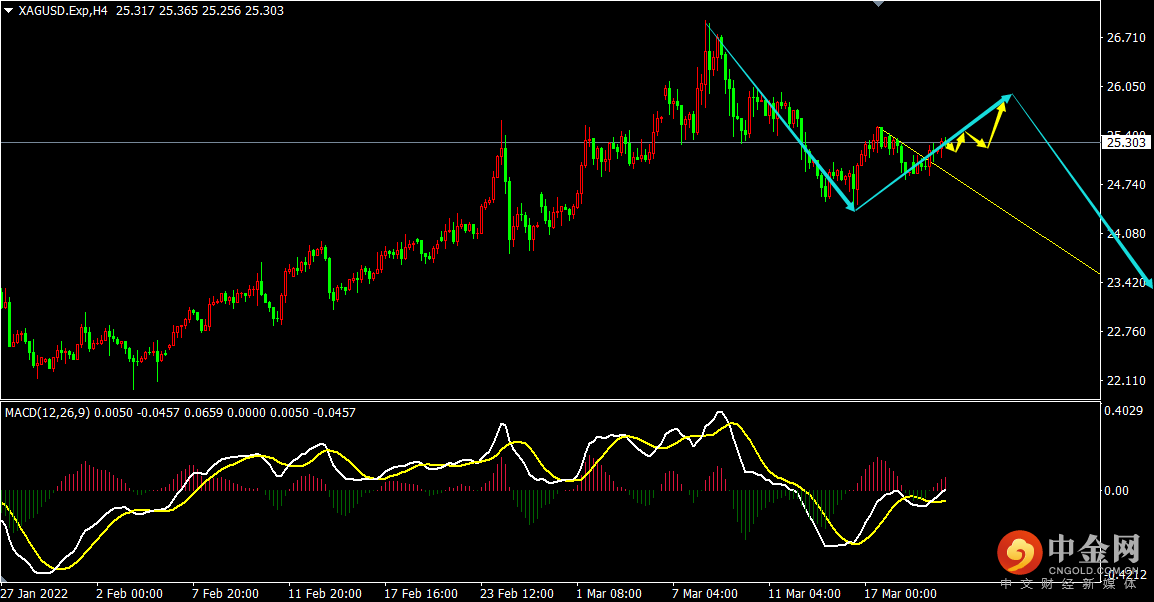Click the 2 Feb 00:00 time label
This screenshot has width=1154, height=602.
(x=130, y=593)
